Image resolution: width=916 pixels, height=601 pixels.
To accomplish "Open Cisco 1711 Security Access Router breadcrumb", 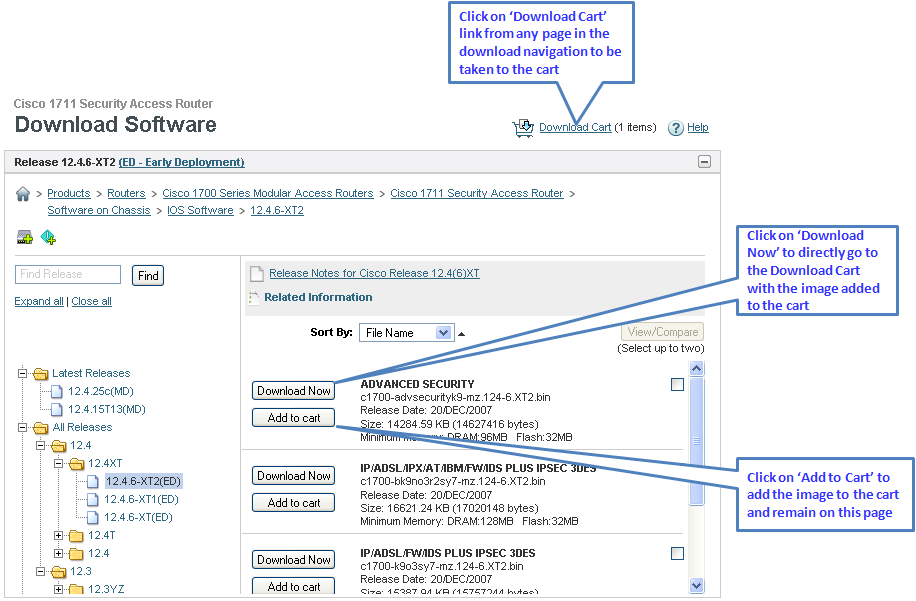I will (477, 193).
